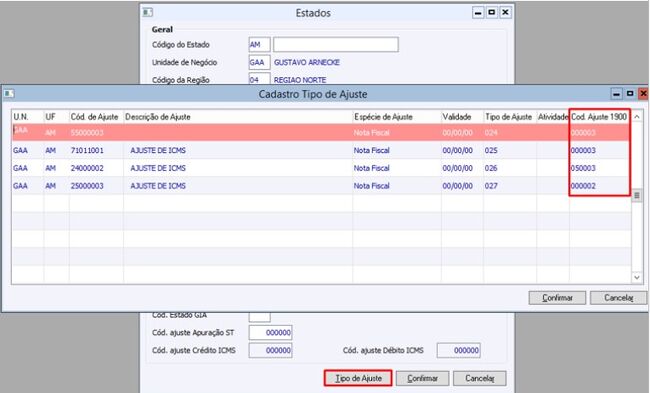The image size is (650, 393).
Task: Click the grid vertical scrollbar thumb
Action: pos(637,195)
